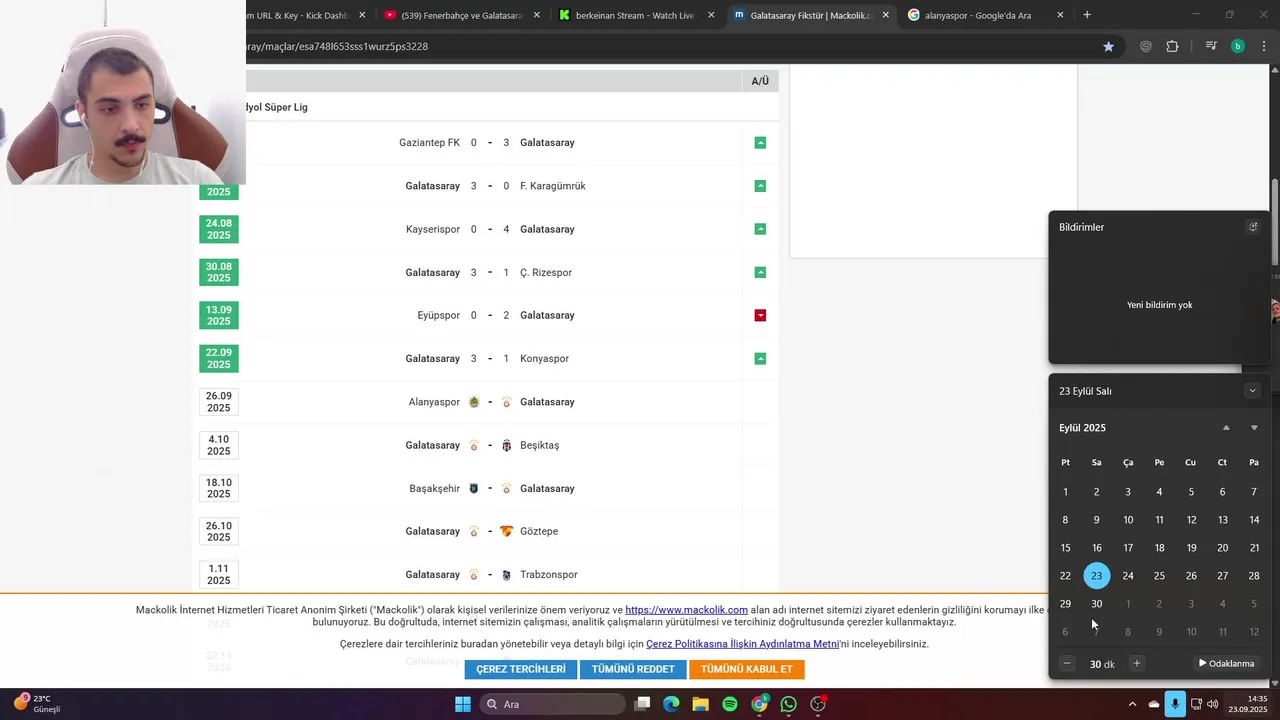This screenshot has width=1280, height=720.
Task: Click the TÜMÜNÜ KABUL ET button
Action: (746, 669)
